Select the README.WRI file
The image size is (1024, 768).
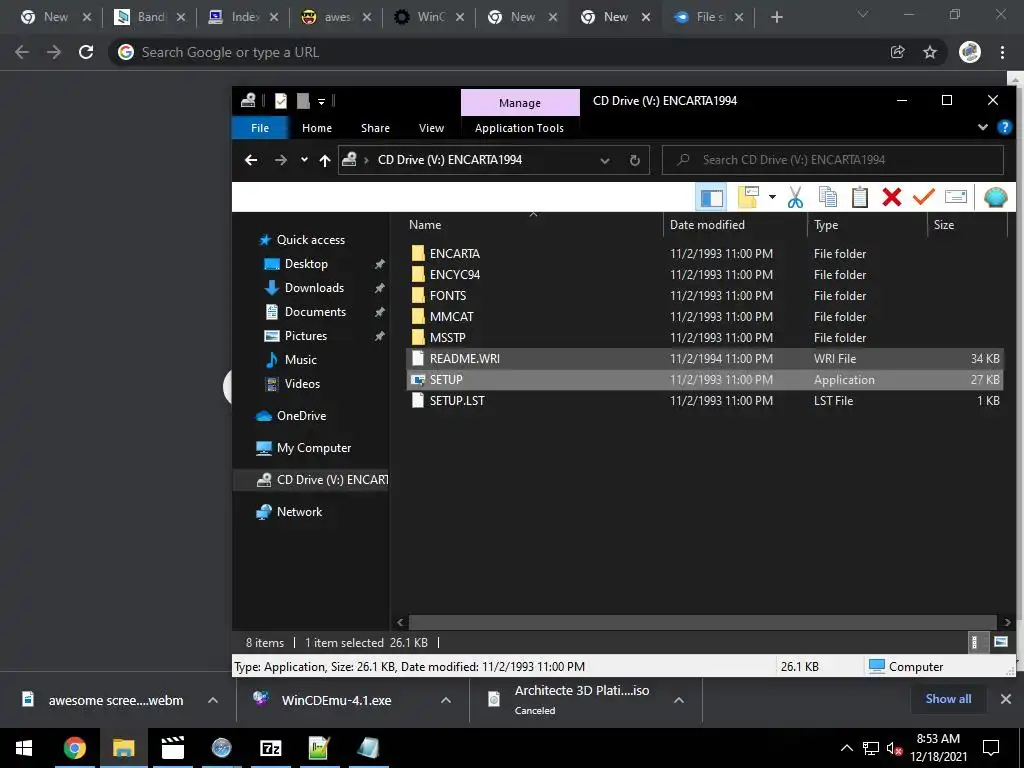point(704,359)
